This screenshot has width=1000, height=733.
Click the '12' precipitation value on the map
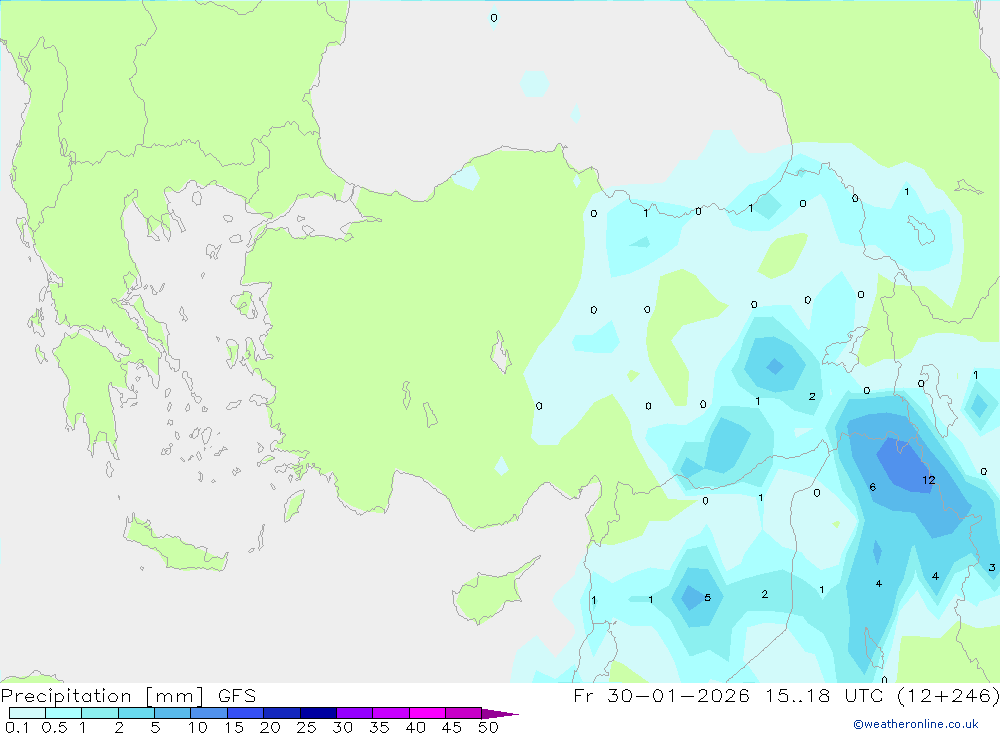[929, 480]
